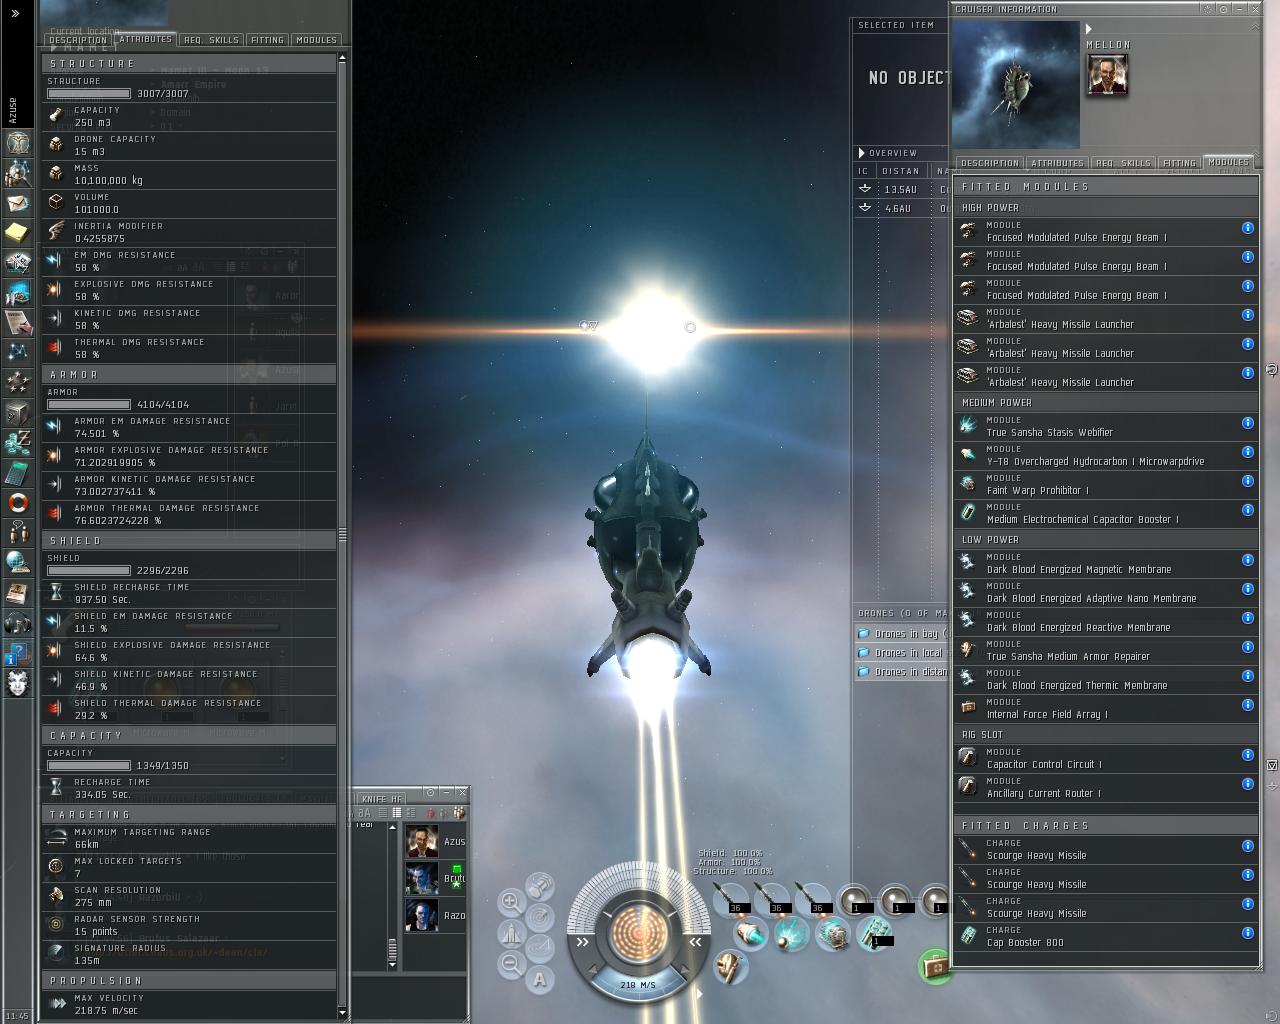Open Fitting tab in left info window
1280x1024 pixels.
[x=267, y=40]
